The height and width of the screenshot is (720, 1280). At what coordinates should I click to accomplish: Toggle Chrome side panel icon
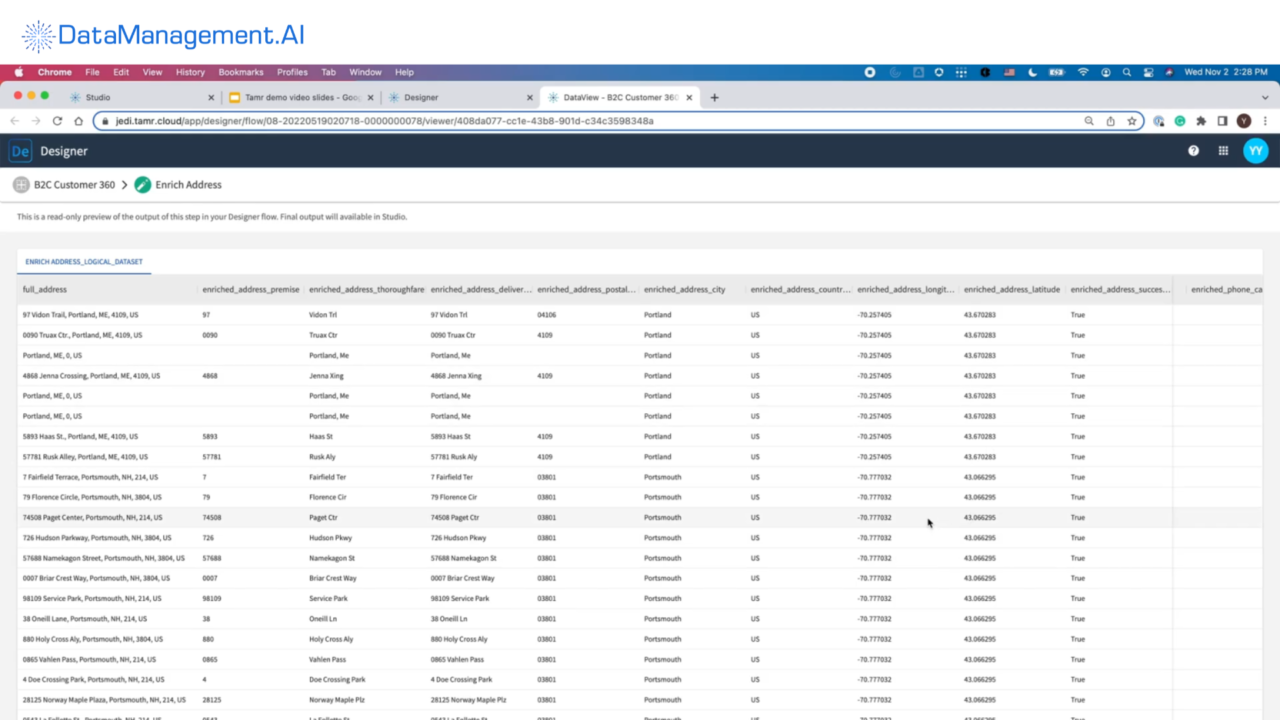[x=1222, y=121]
